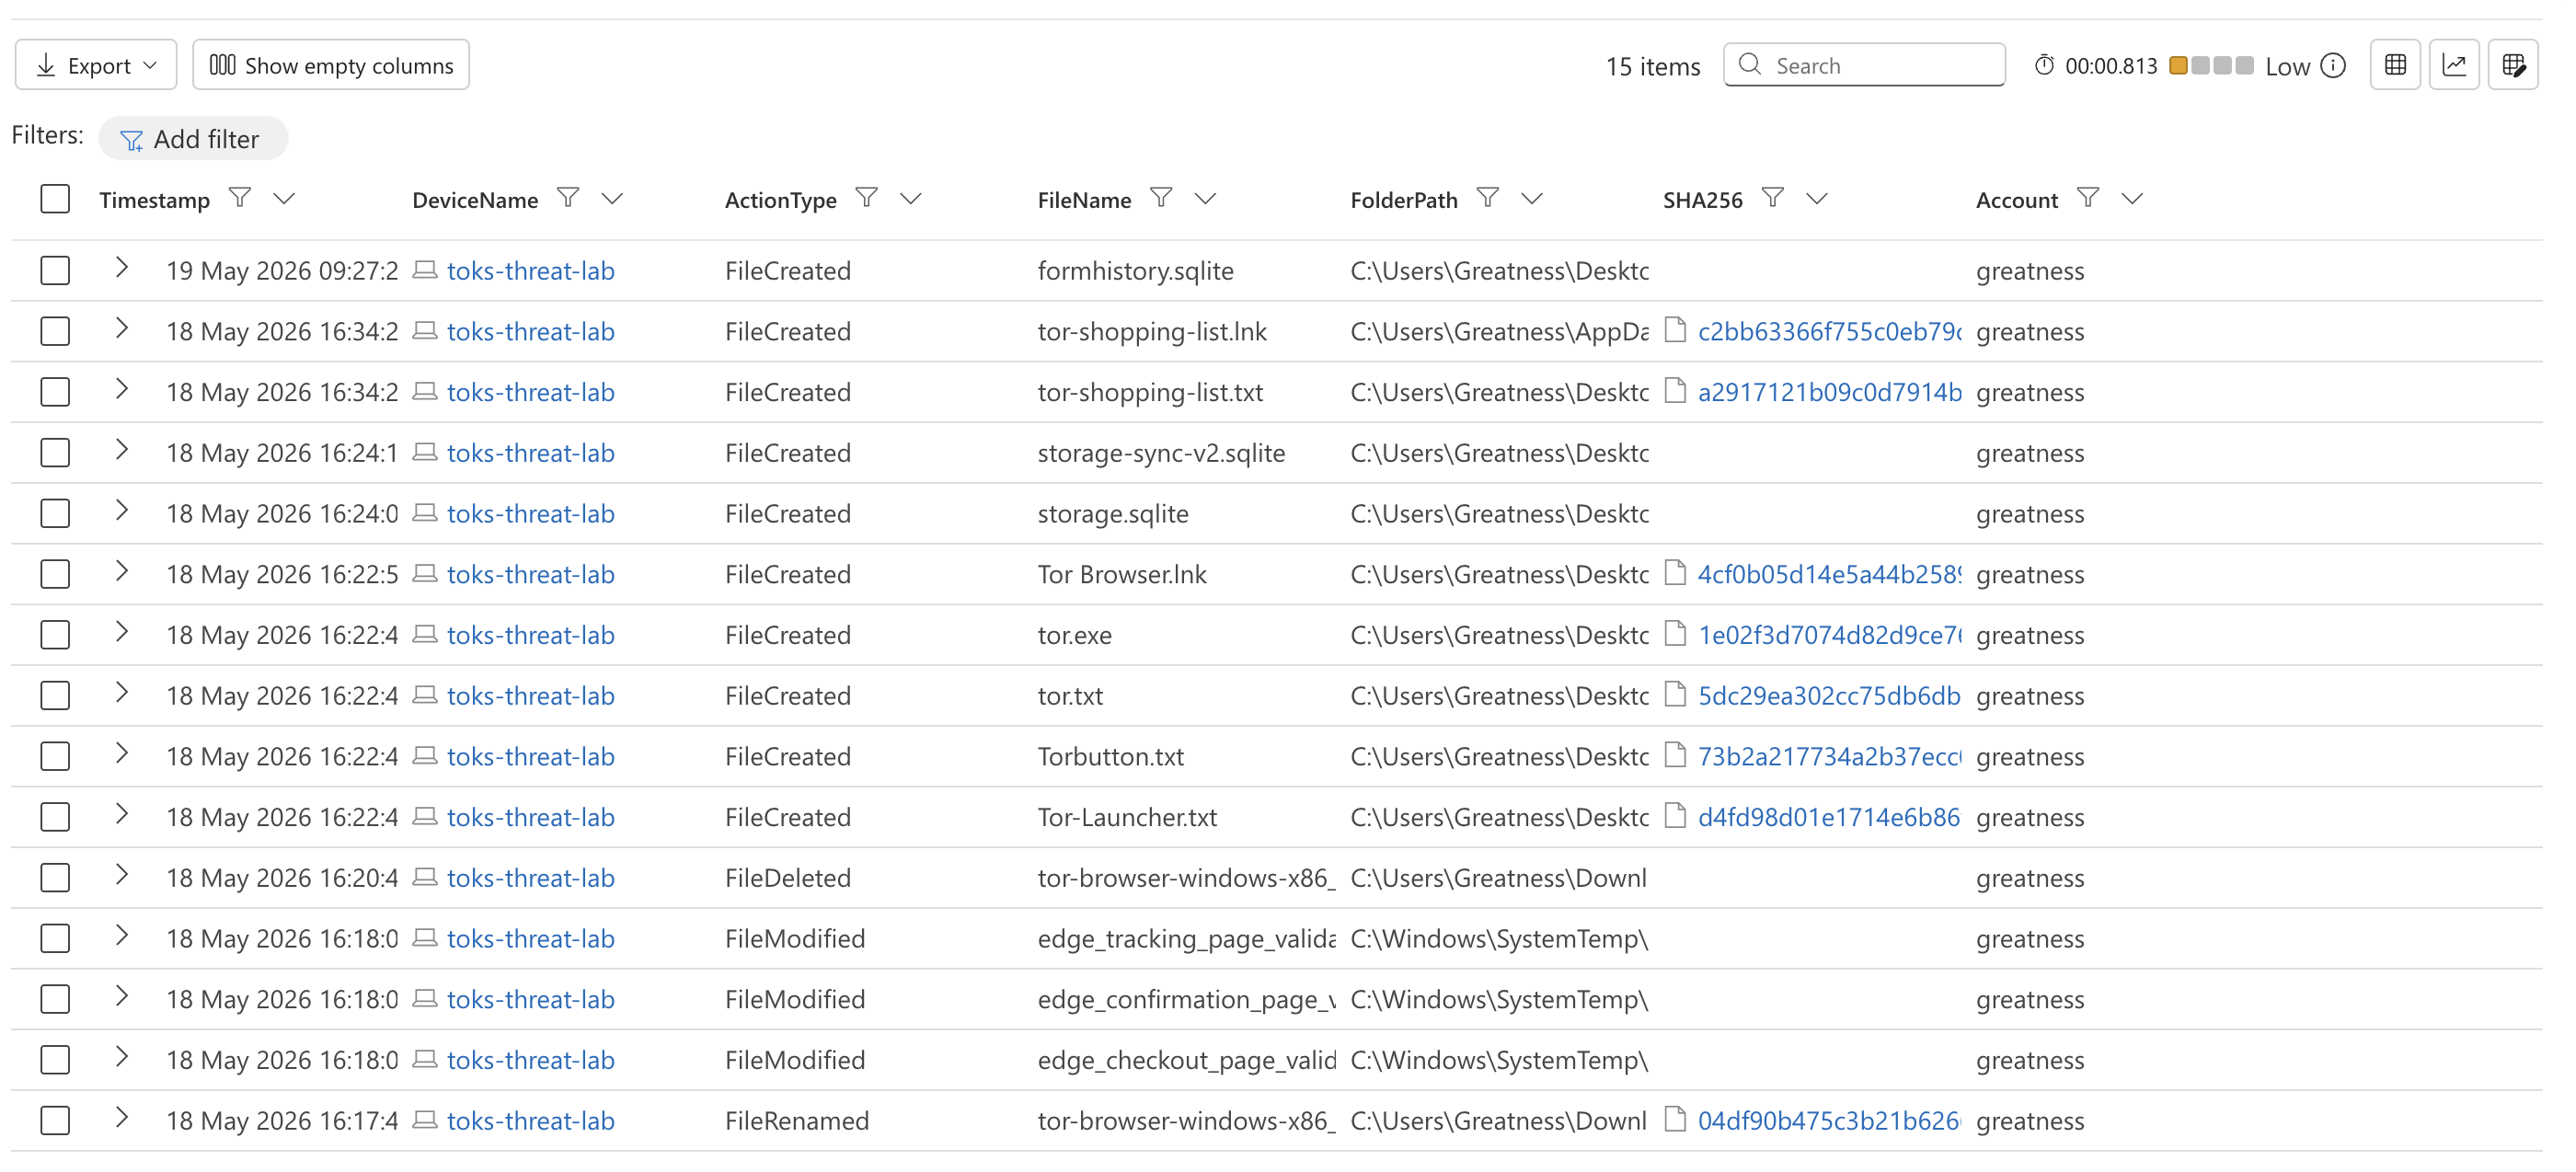Image resolution: width=2576 pixels, height=1172 pixels.
Task: Click filter icon in SHA256 column header
Action: click(x=1773, y=198)
